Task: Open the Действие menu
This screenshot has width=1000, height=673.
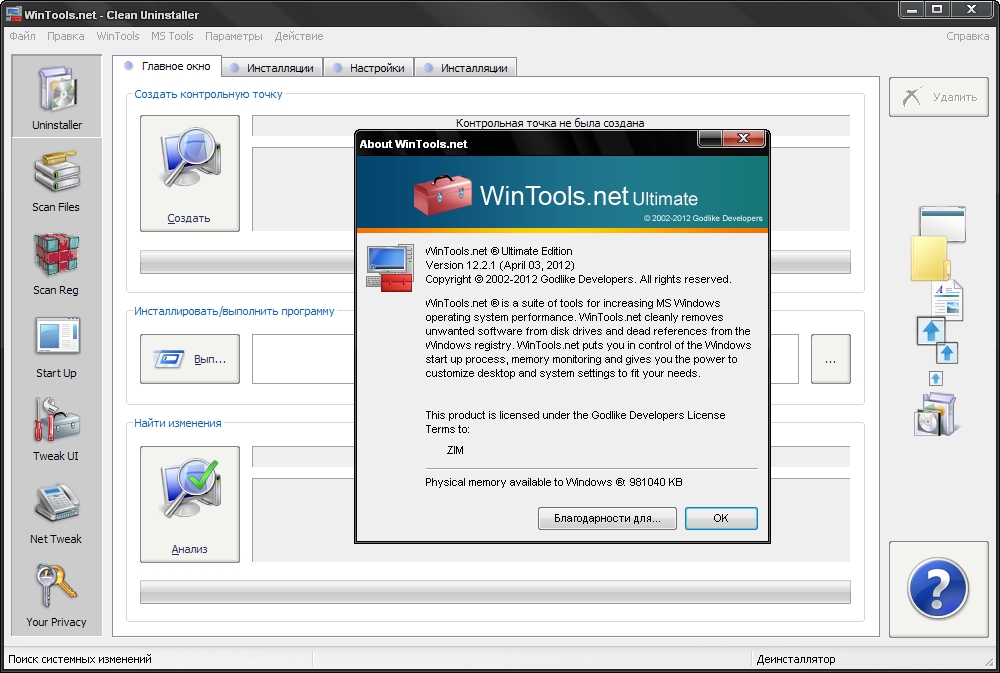Action: pos(298,36)
